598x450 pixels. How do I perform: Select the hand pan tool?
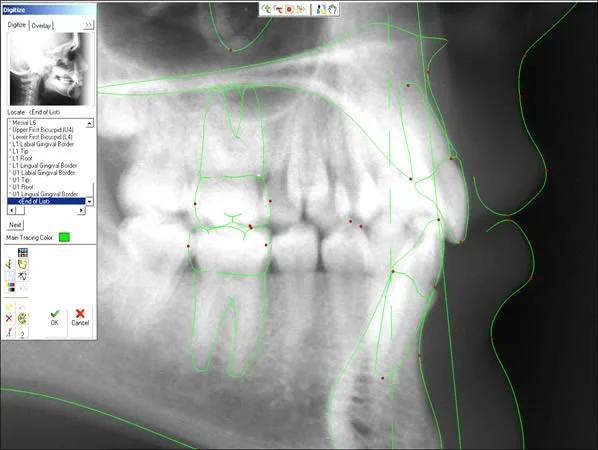333,9
